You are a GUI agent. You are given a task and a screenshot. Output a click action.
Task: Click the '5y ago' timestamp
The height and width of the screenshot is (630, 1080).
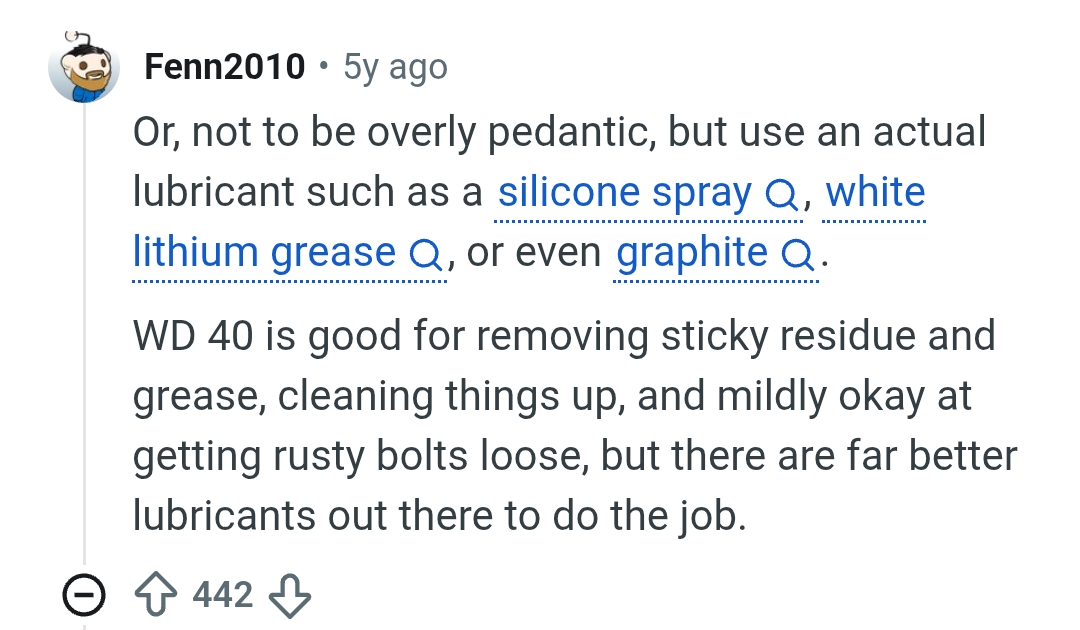click(395, 67)
